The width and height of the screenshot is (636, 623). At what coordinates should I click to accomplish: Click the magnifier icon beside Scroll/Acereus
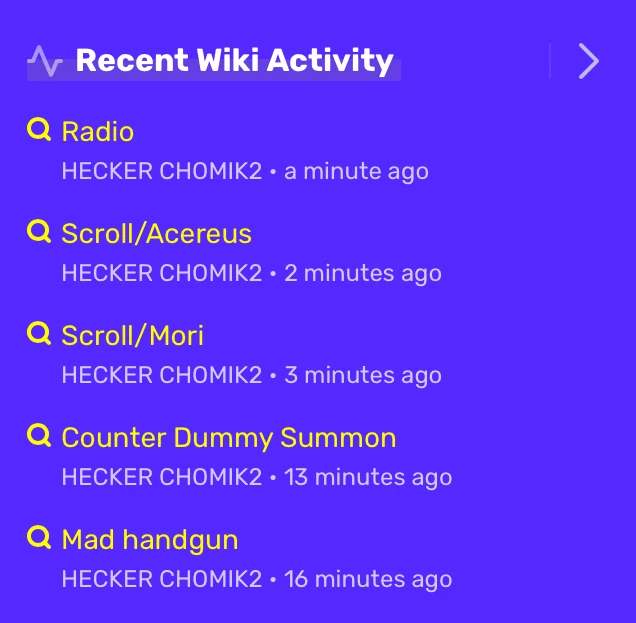pyautogui.click(x=39, y=232)
